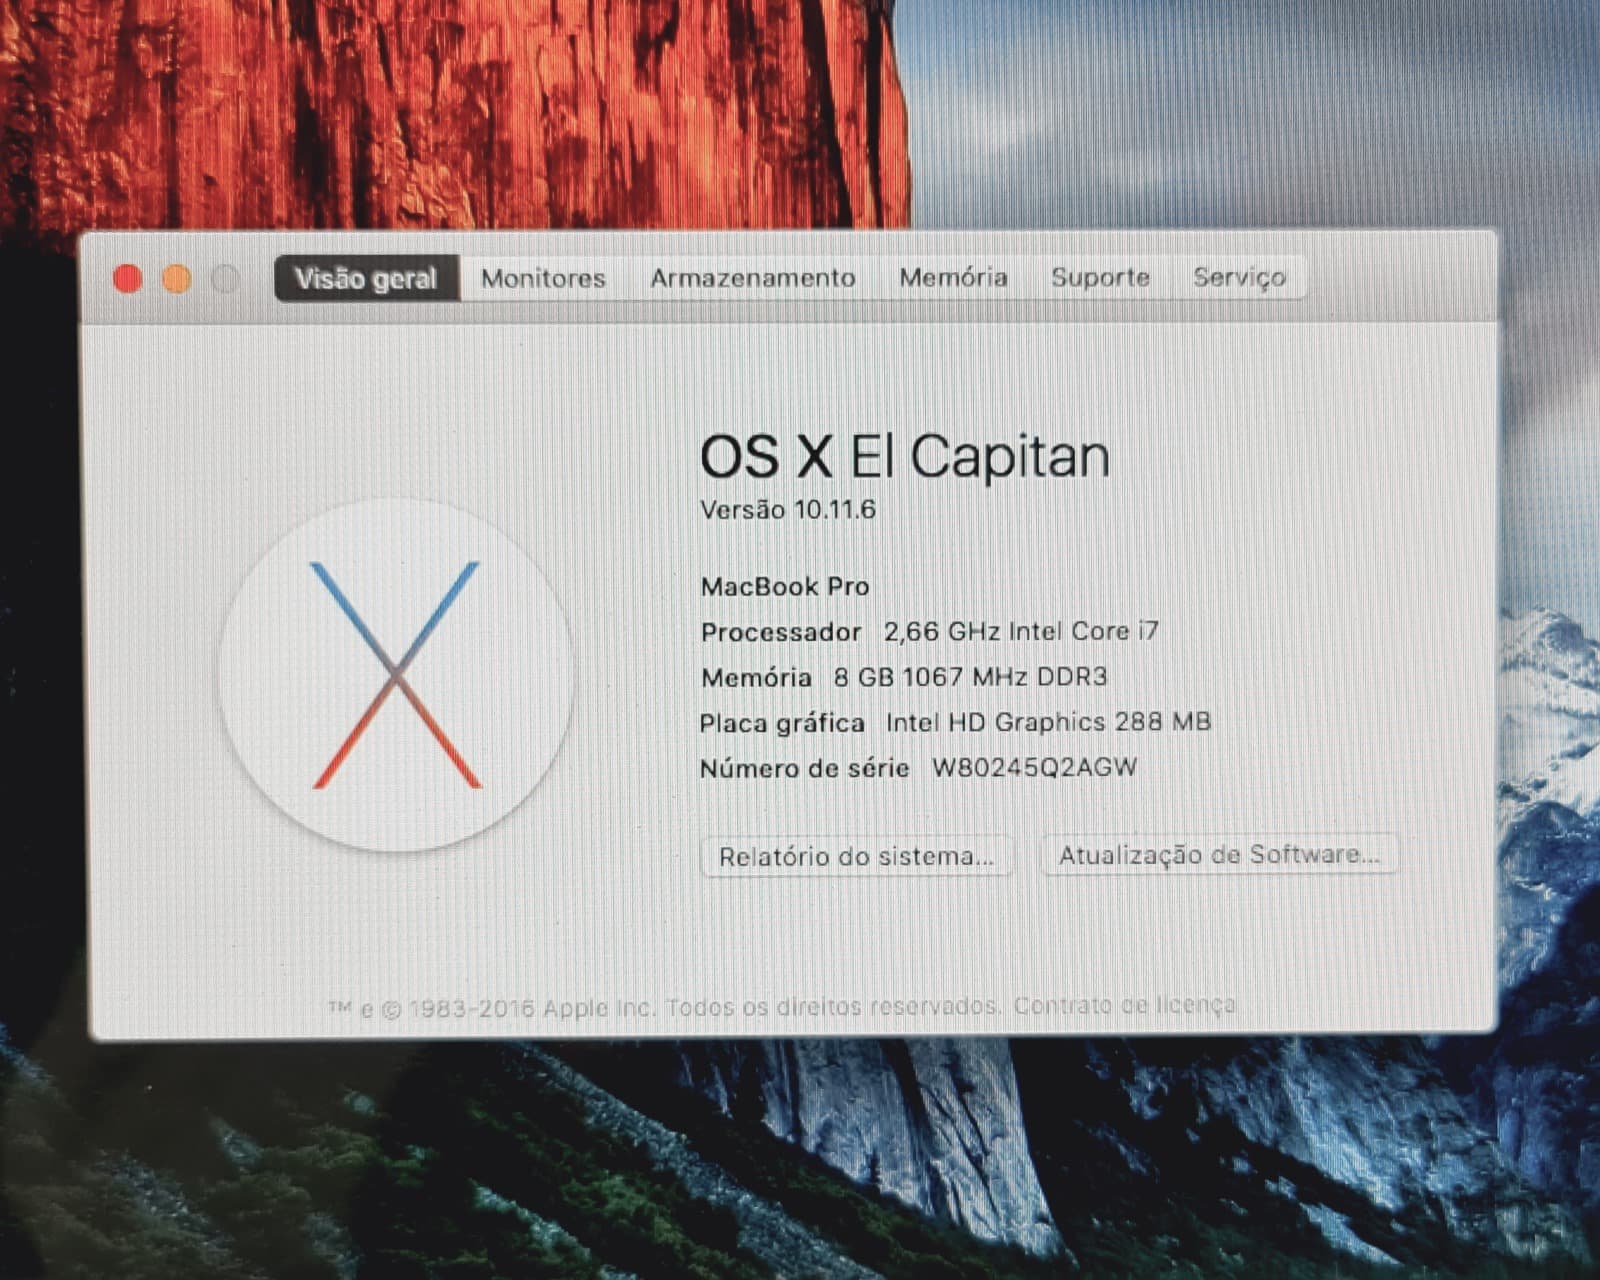1600x1280 pixels.
Task: Select the Memória tab
Action: [x=953, y=277]
